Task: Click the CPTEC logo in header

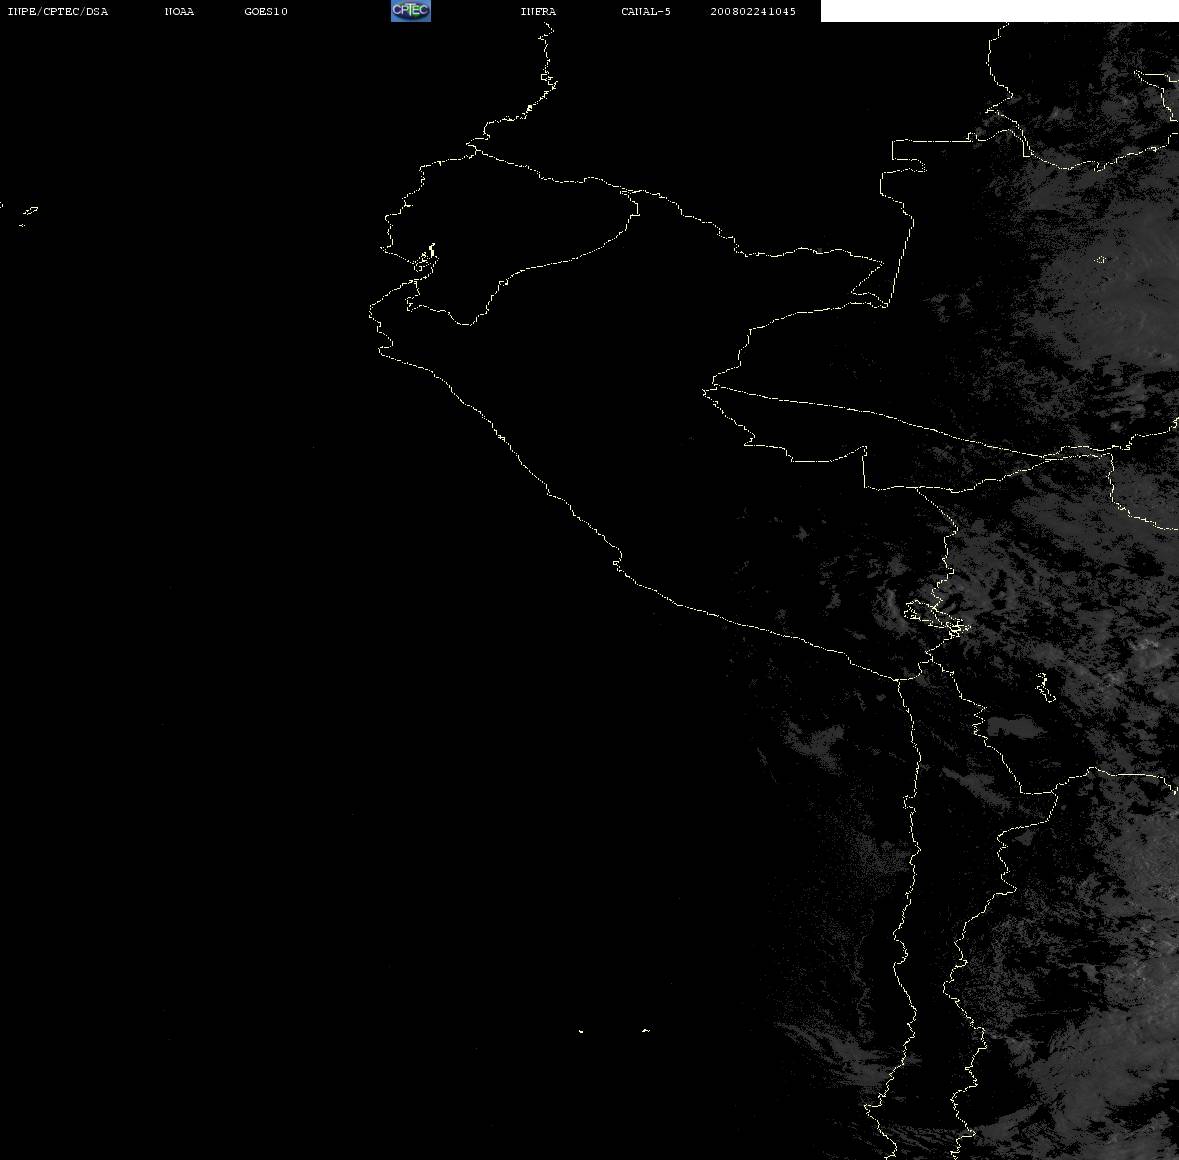Action: [x=411, y=11]
